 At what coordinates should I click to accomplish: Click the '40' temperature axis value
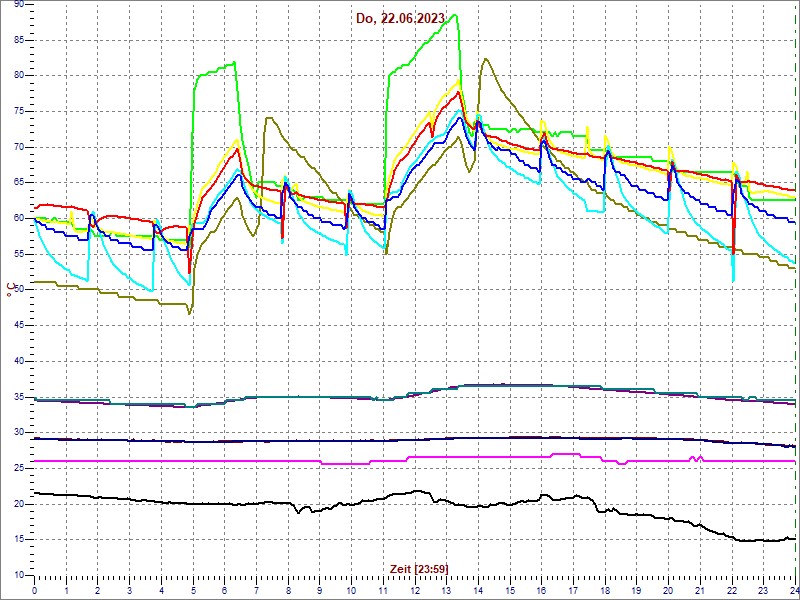click(20, 361)
